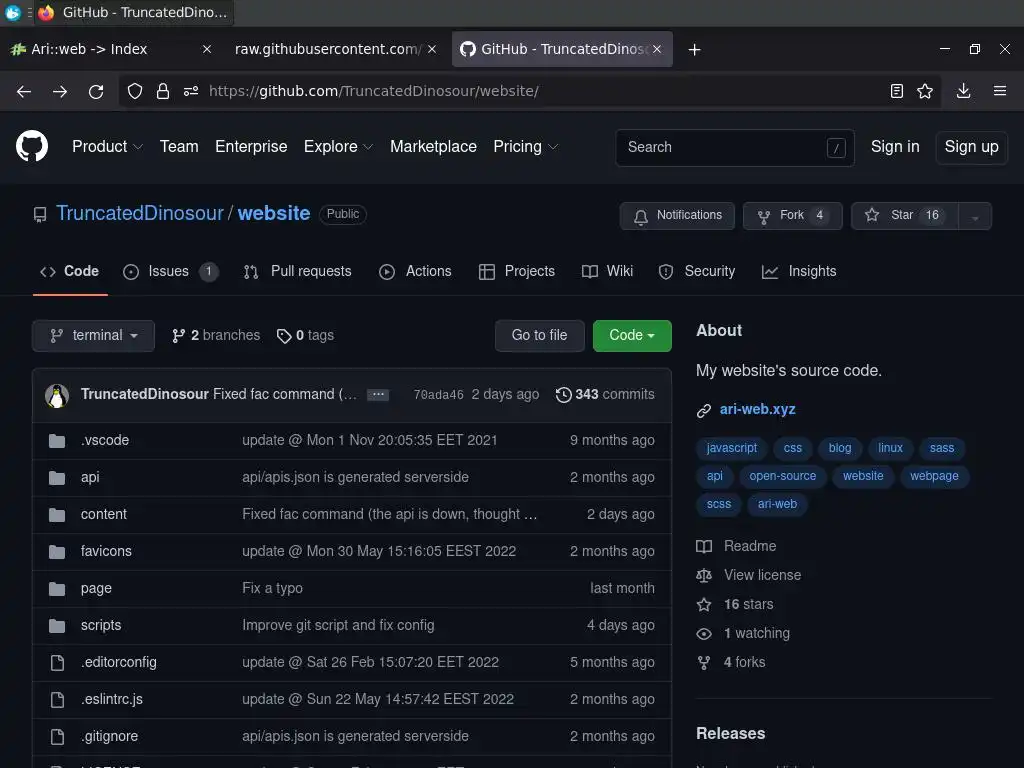Switch to the Issues tab

[170, 271]
